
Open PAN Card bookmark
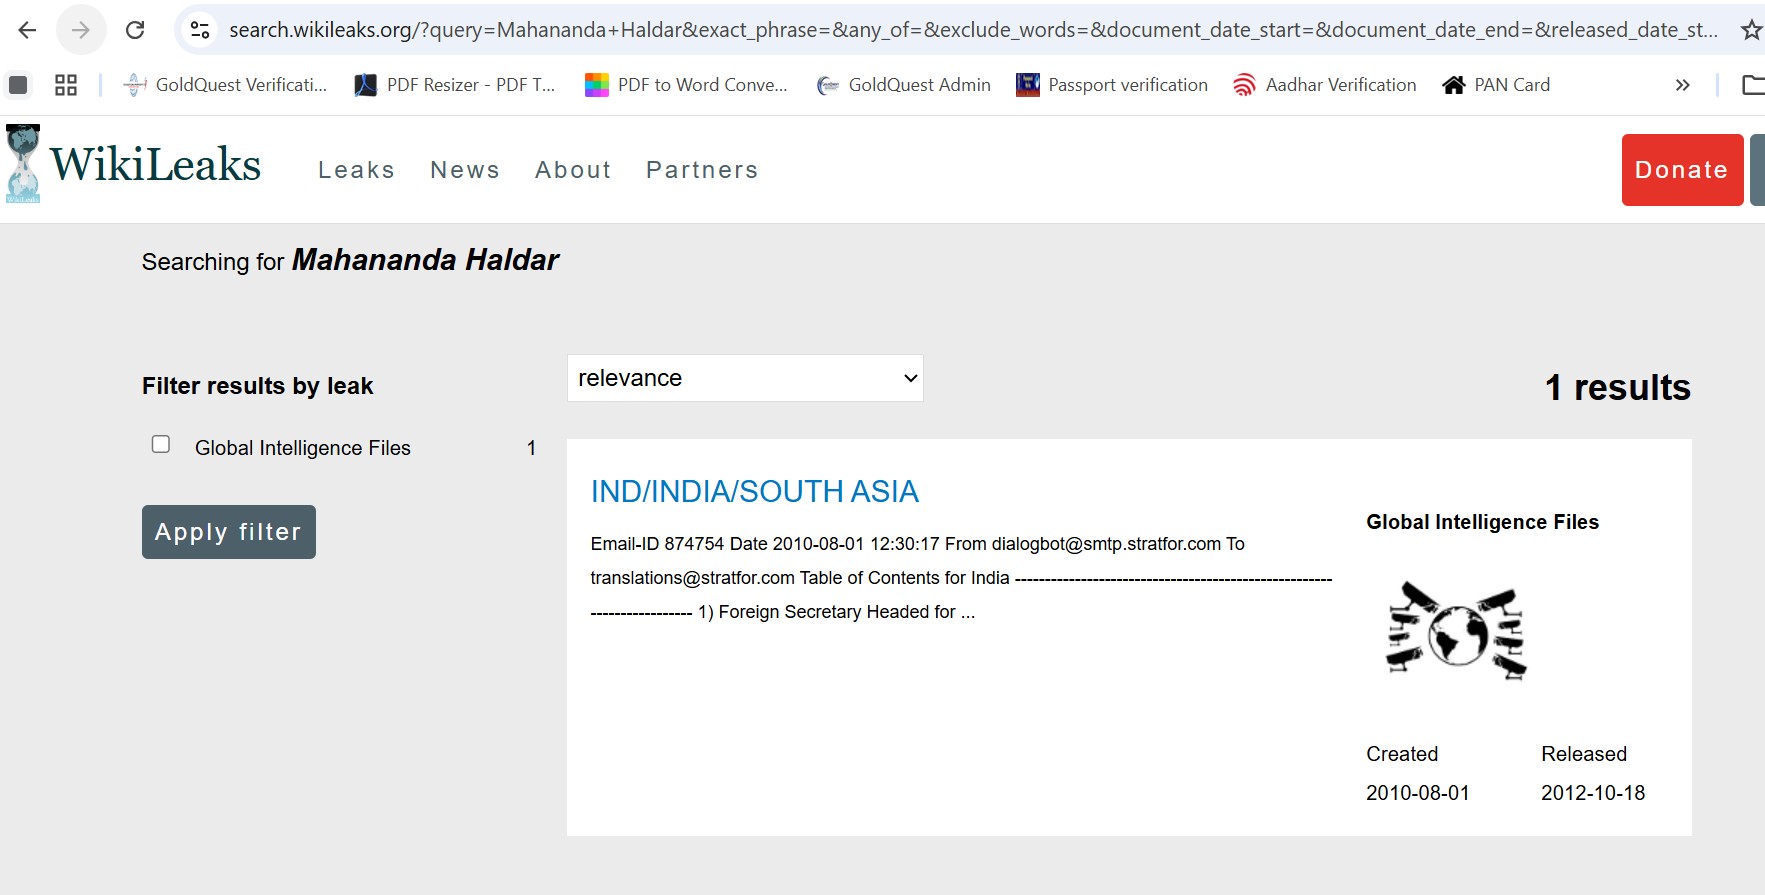[x=1496, y=85]
